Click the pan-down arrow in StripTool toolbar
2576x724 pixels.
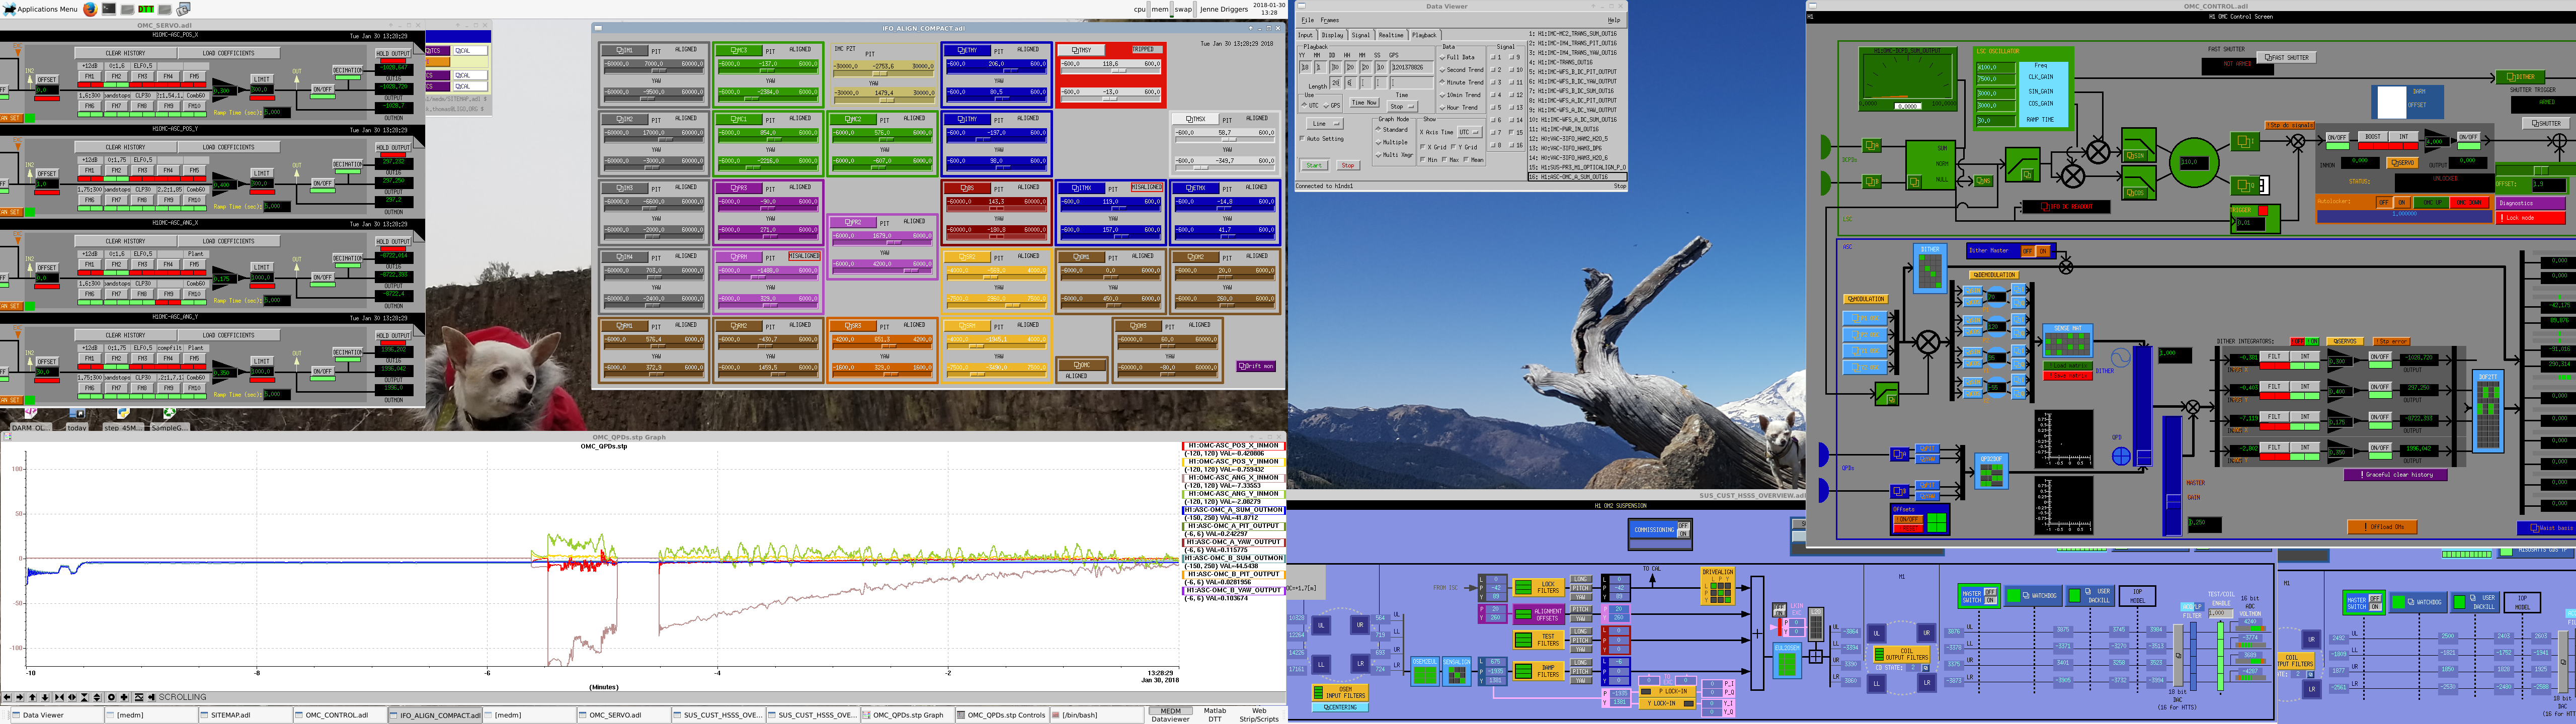tap(45, 697)
